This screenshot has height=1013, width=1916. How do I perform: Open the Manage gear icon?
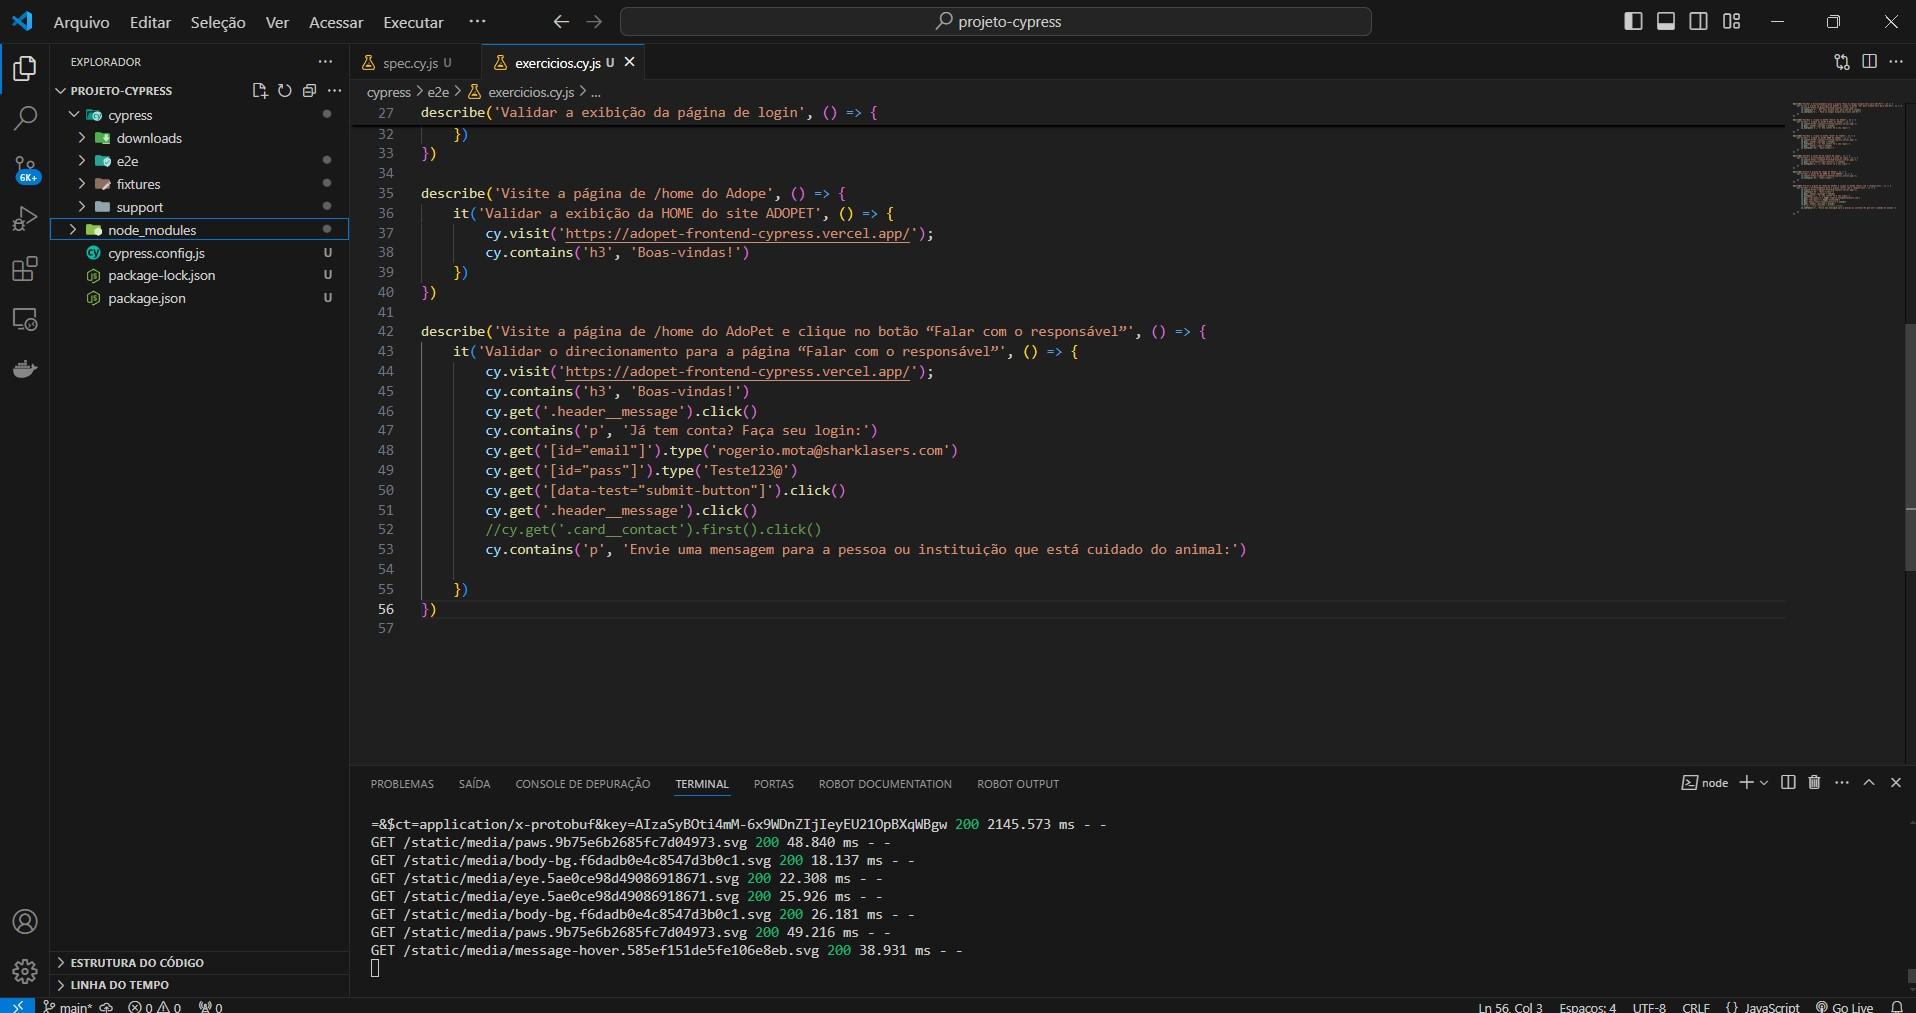[25, 971]
